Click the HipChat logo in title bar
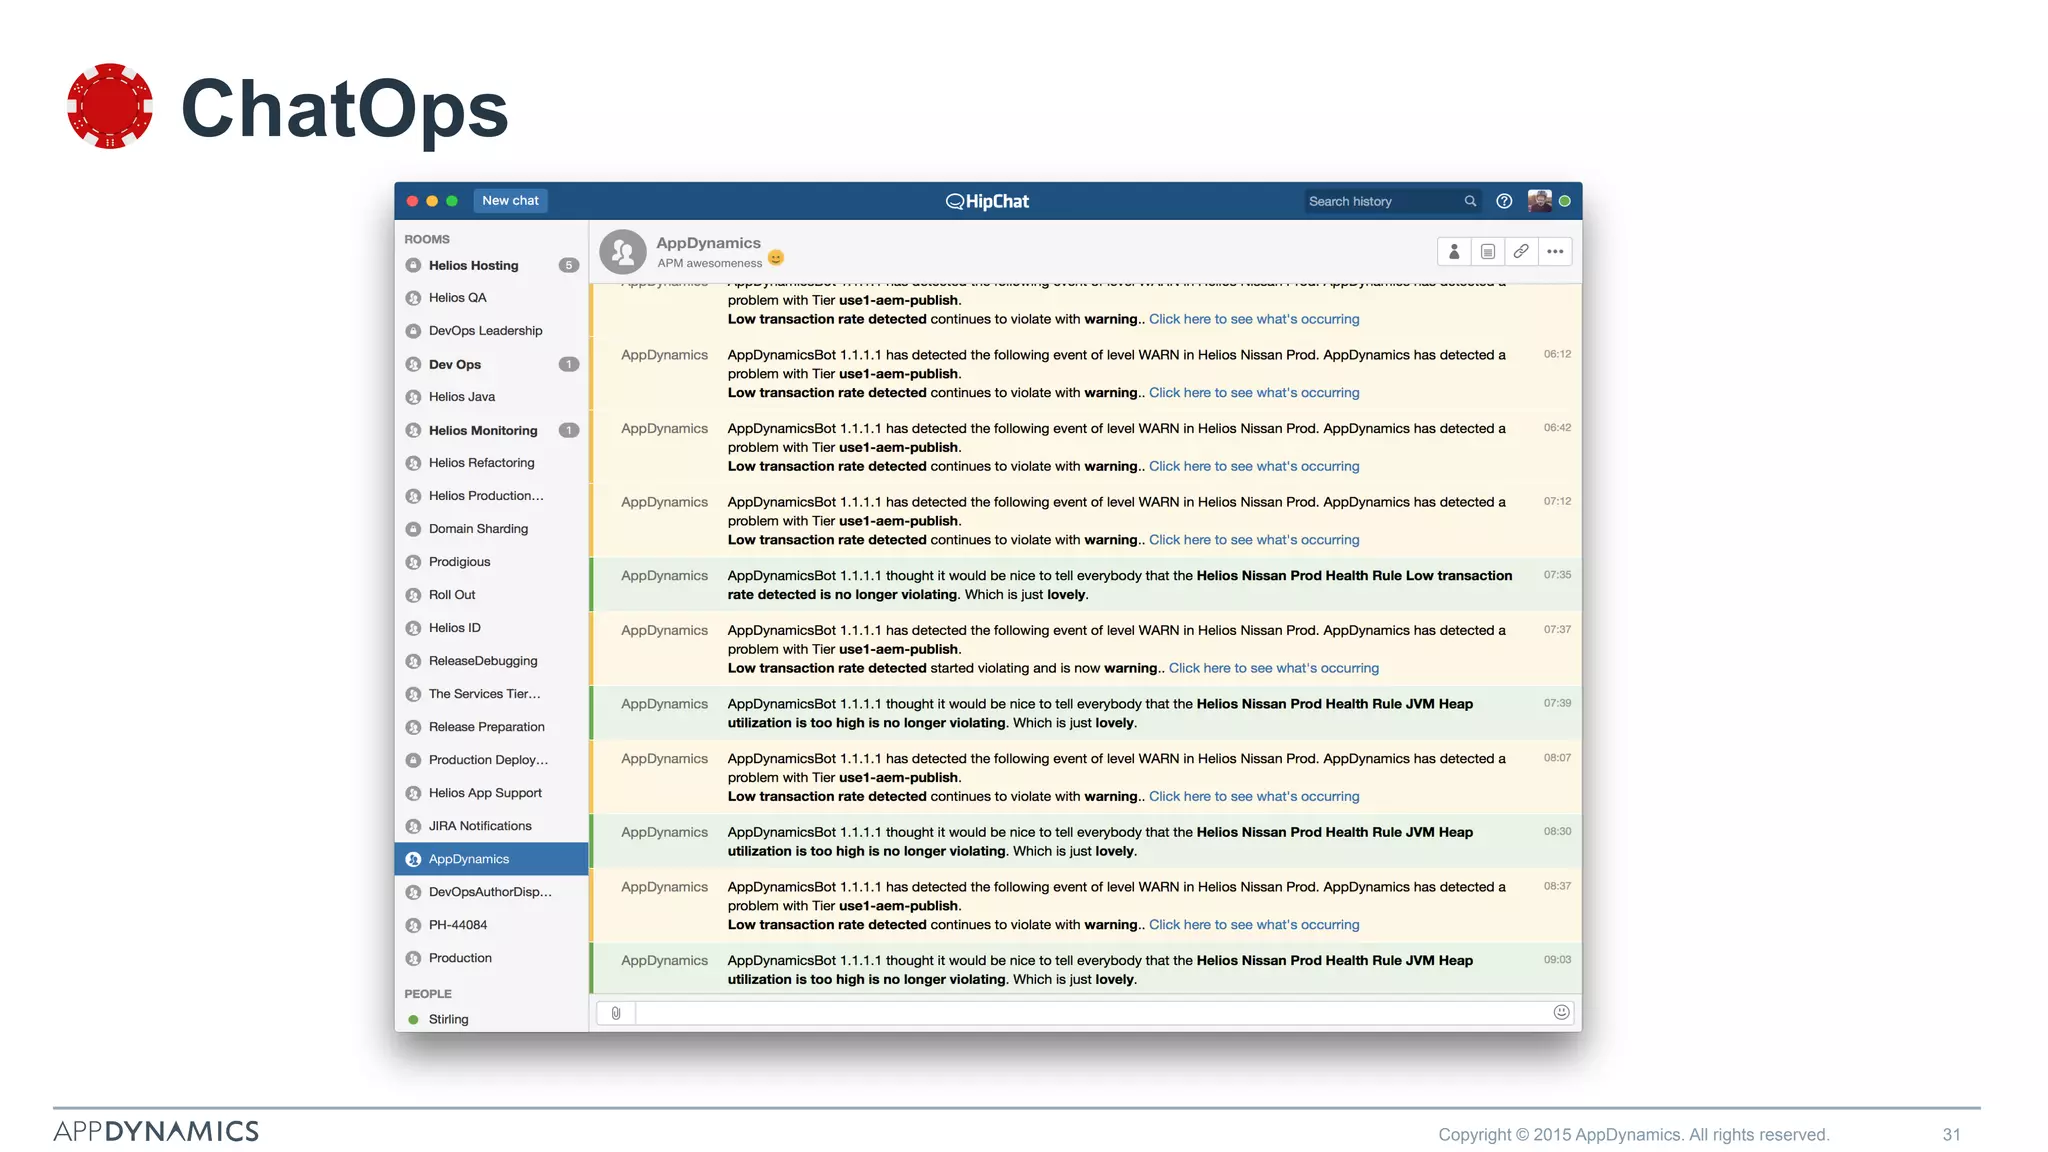Screen dimensions: 2048x1152 tap(987, 201)
